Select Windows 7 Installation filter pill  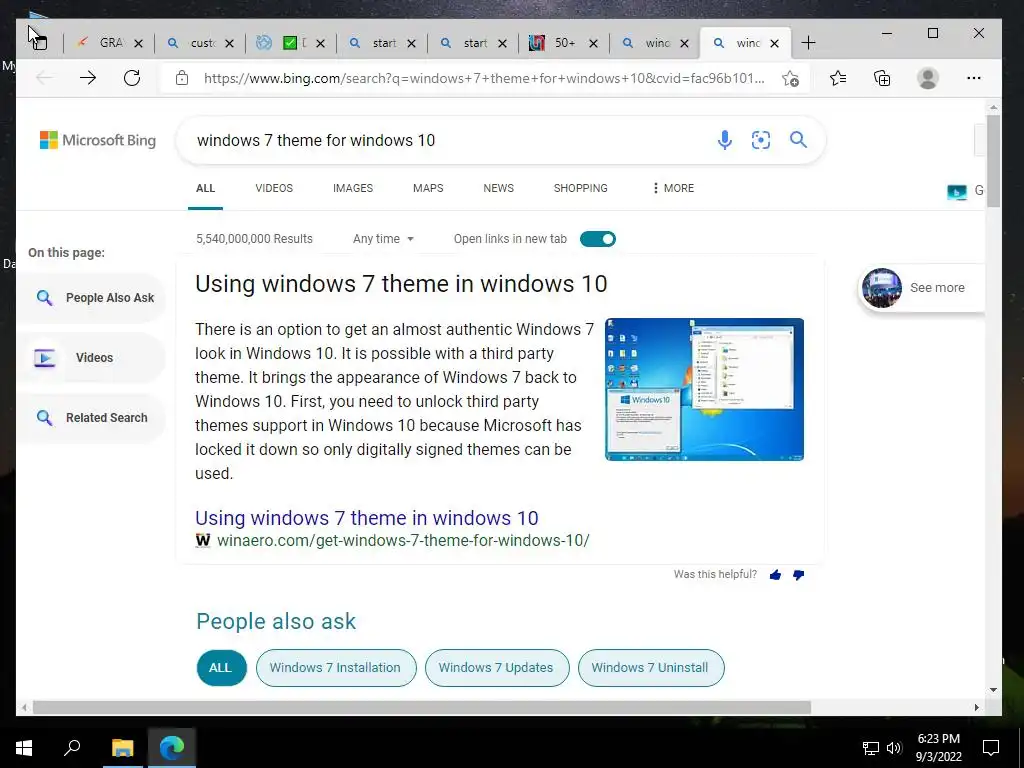click(x=336, y=667)
